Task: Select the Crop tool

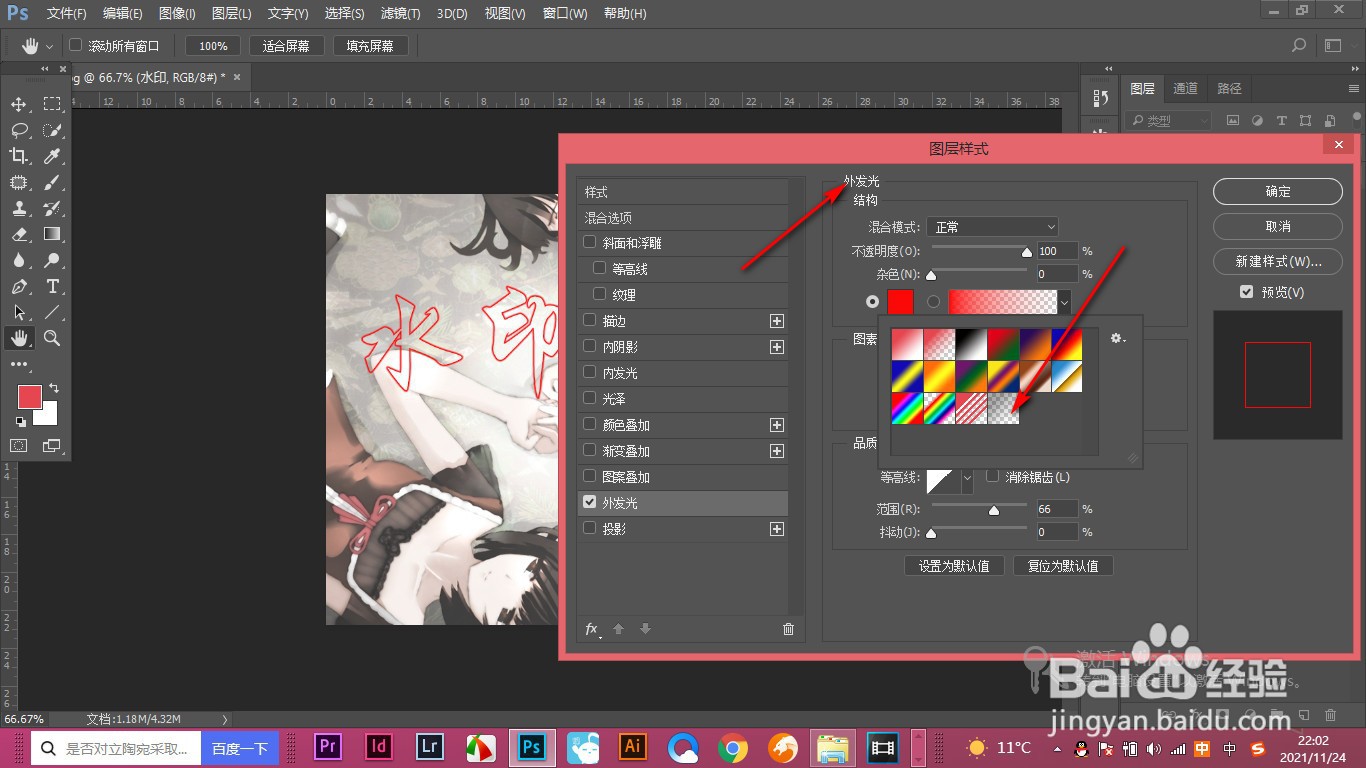Action: tap(19, 156)
